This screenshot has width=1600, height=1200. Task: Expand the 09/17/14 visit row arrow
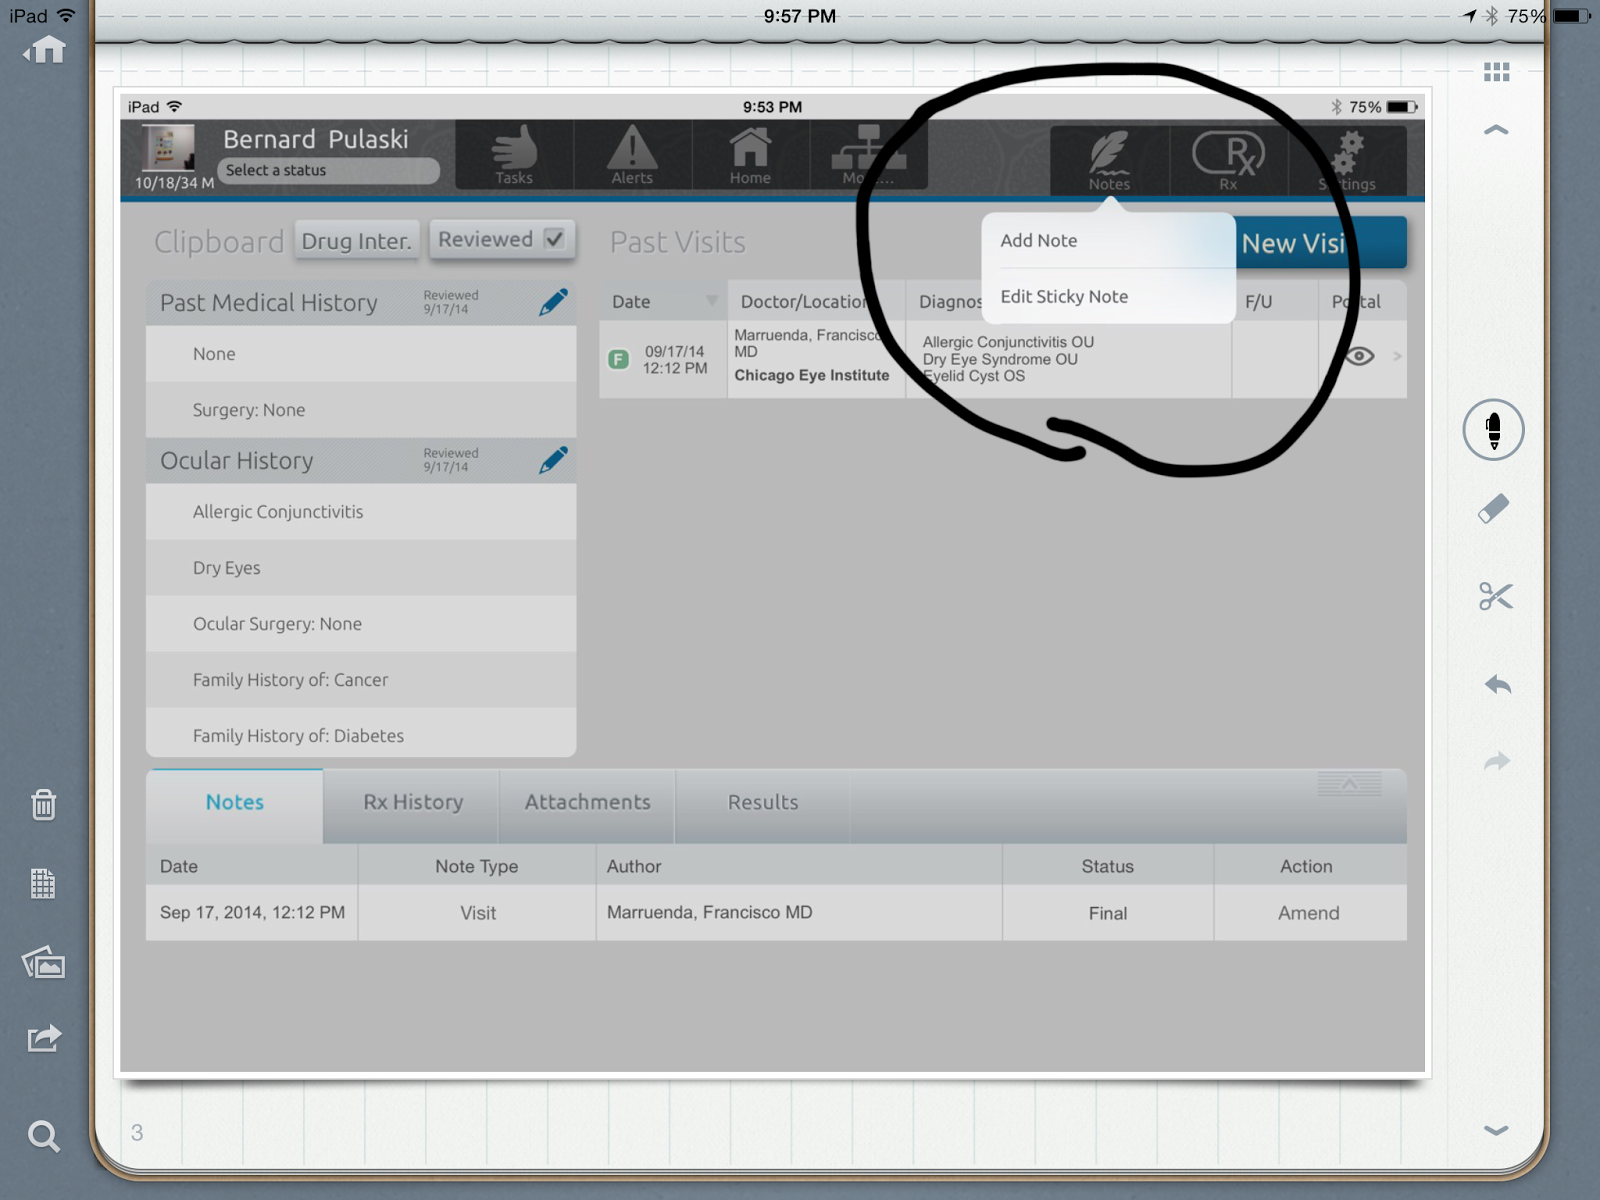click(x=1397, y=356)
